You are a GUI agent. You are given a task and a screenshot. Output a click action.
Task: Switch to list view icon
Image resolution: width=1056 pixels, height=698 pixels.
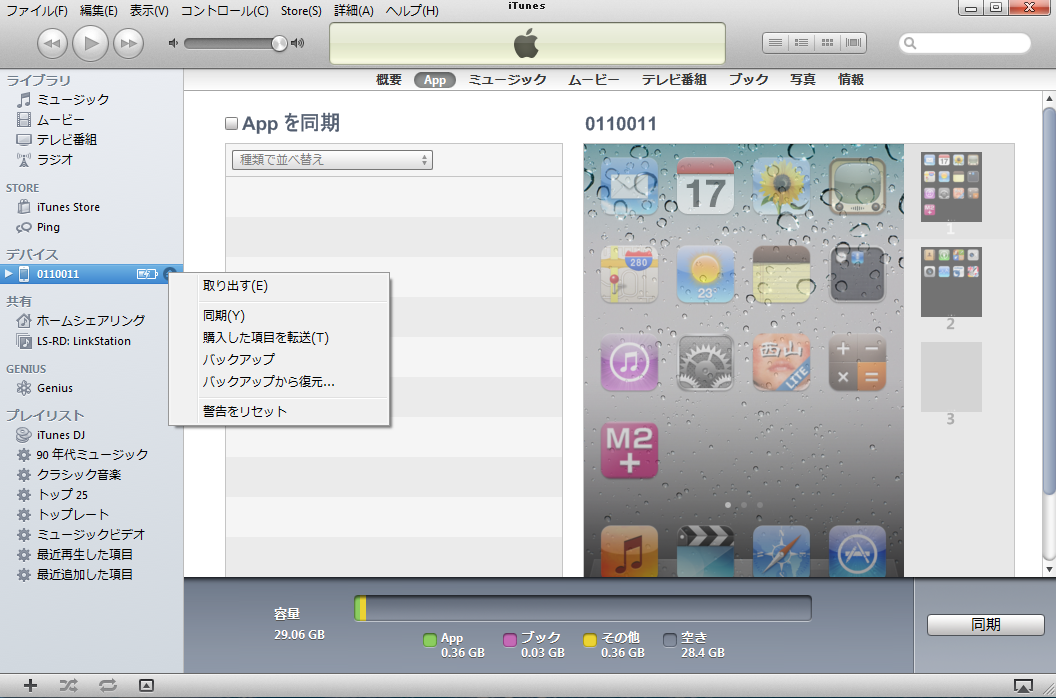click(776, 43)
